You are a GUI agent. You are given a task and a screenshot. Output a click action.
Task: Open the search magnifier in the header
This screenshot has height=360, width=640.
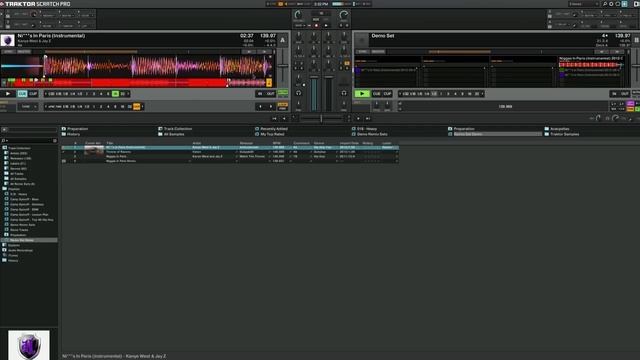[x=605, y=4]
